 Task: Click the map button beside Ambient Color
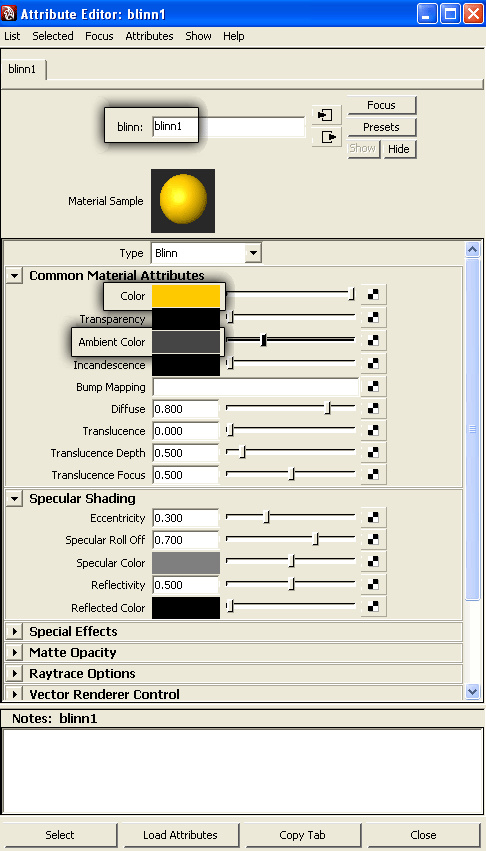374,341
